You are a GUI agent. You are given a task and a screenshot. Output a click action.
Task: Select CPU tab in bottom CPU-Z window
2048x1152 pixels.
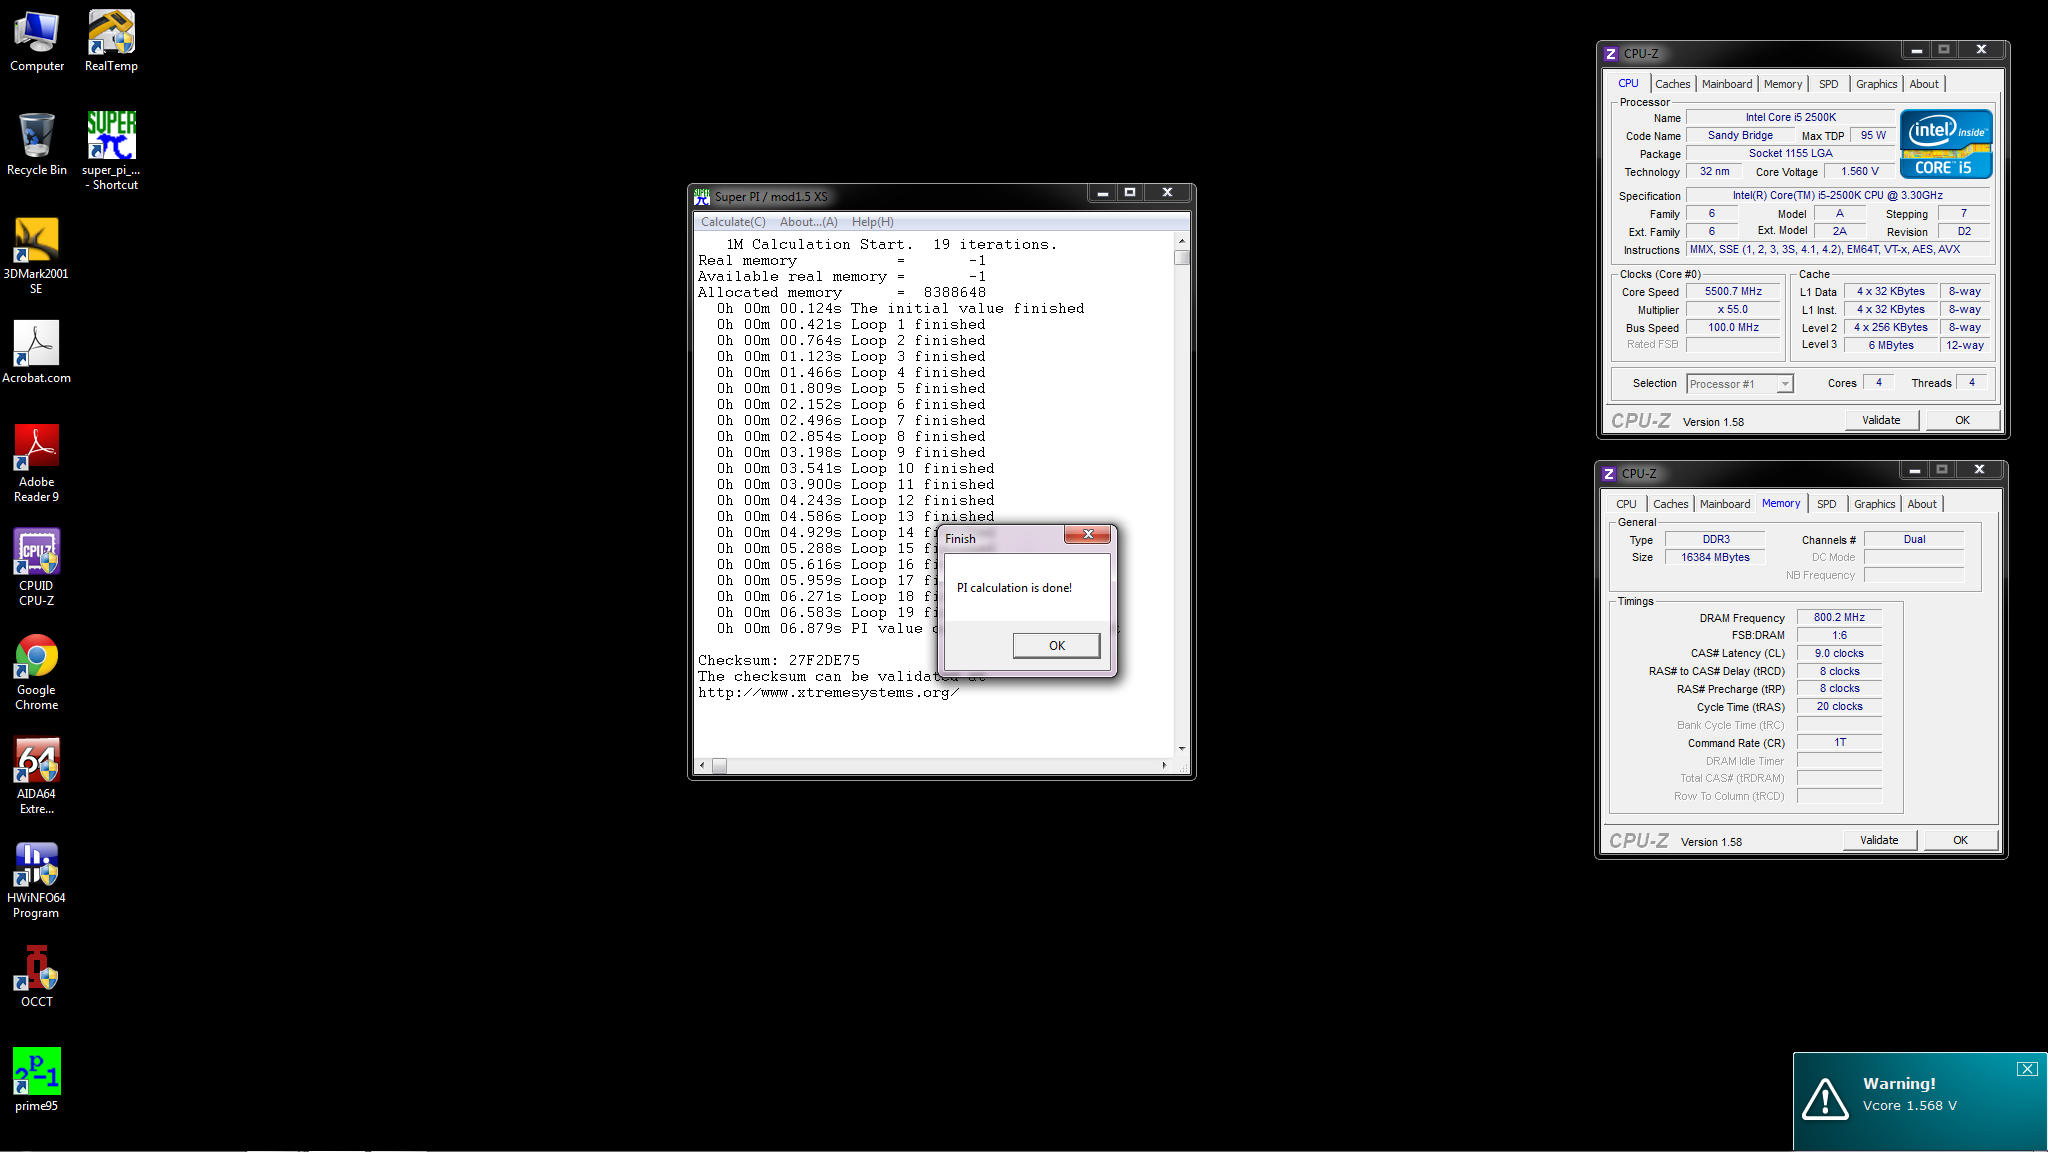point(1626,504)
